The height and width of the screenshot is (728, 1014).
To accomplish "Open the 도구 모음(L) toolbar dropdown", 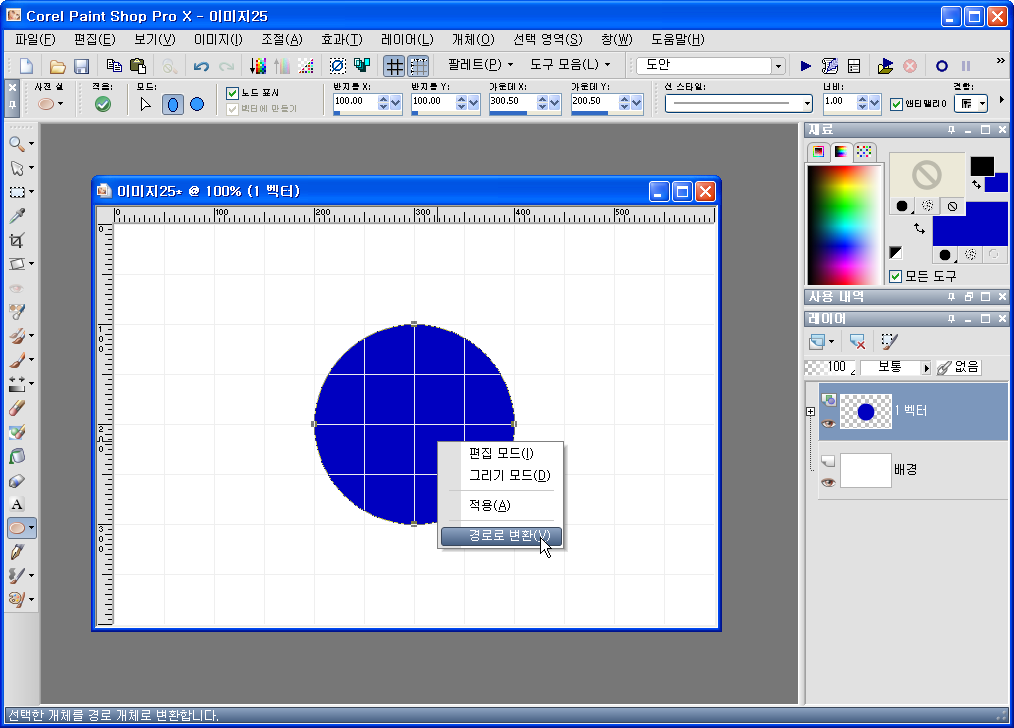I will click(570, 65).
